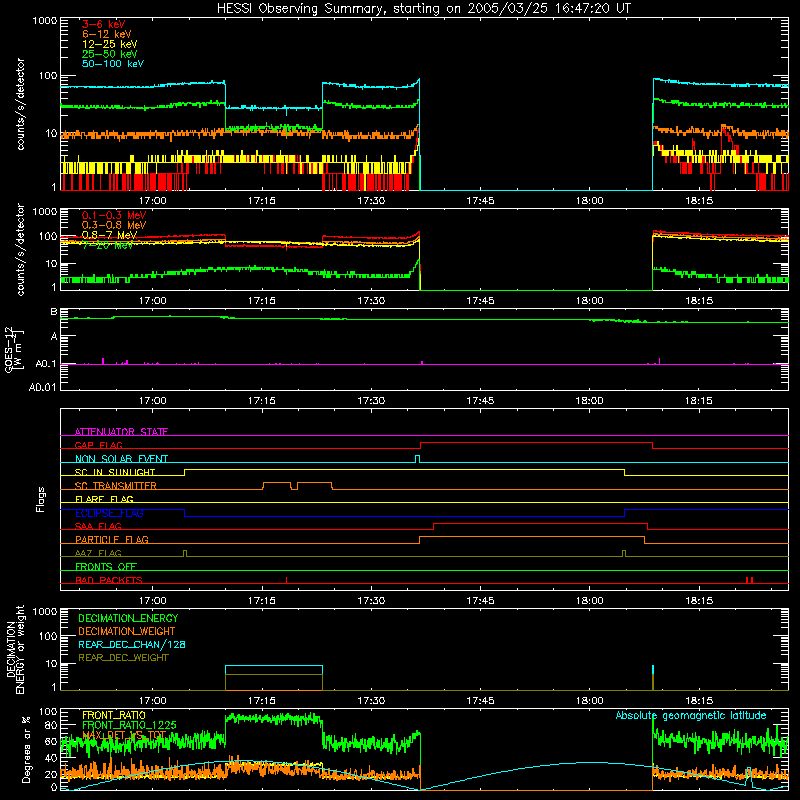
Task: Select the yellow FRONT_RATIO legend label
Action: point(113,715)
